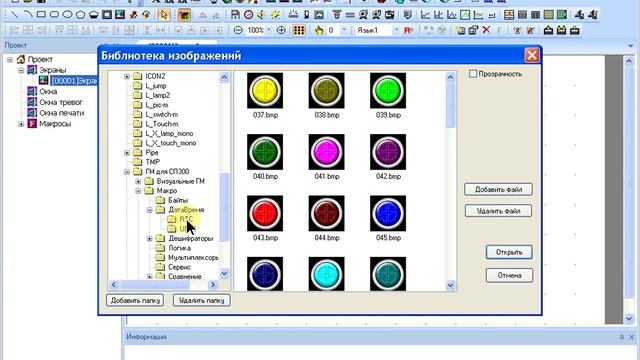Screen dimensions: 640x360
Task: Click the highlighted image library toolbar icon
Action: point(184,15)
